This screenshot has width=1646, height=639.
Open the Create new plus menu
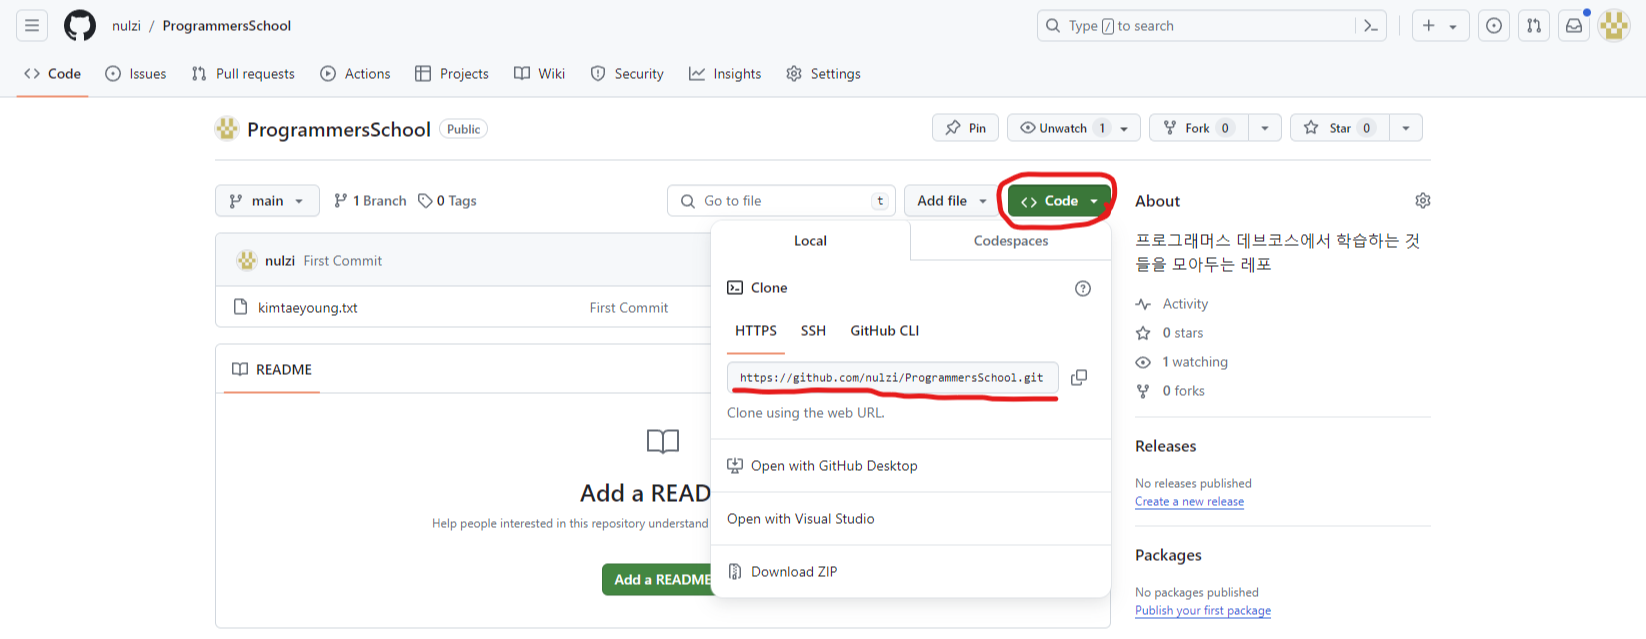coord(1440,26)
